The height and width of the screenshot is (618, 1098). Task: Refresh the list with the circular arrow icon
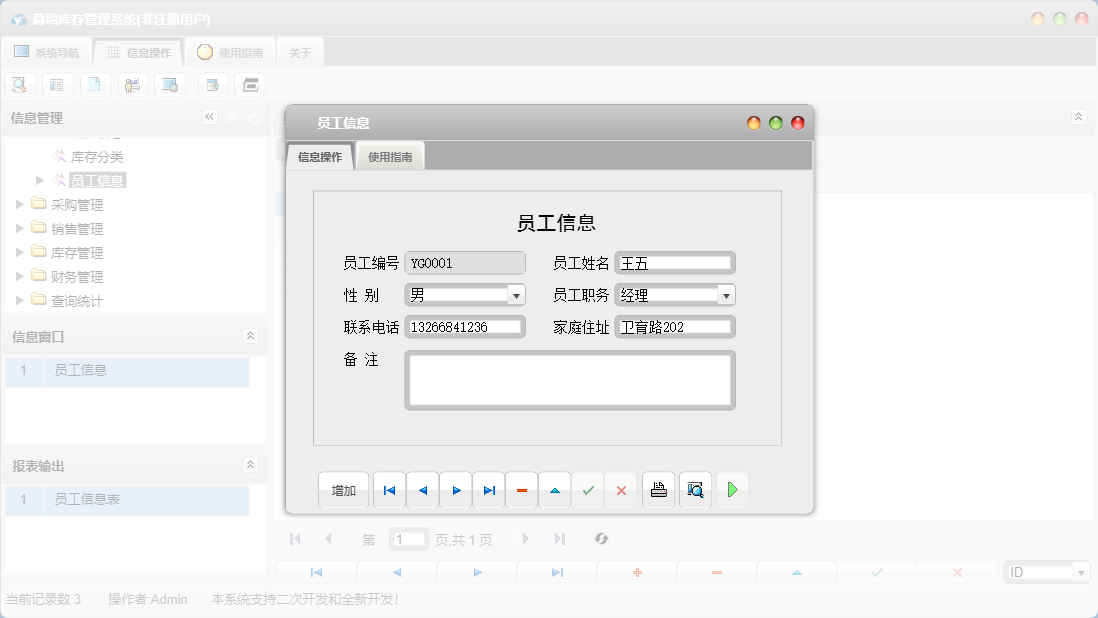(x=601, y=539)
